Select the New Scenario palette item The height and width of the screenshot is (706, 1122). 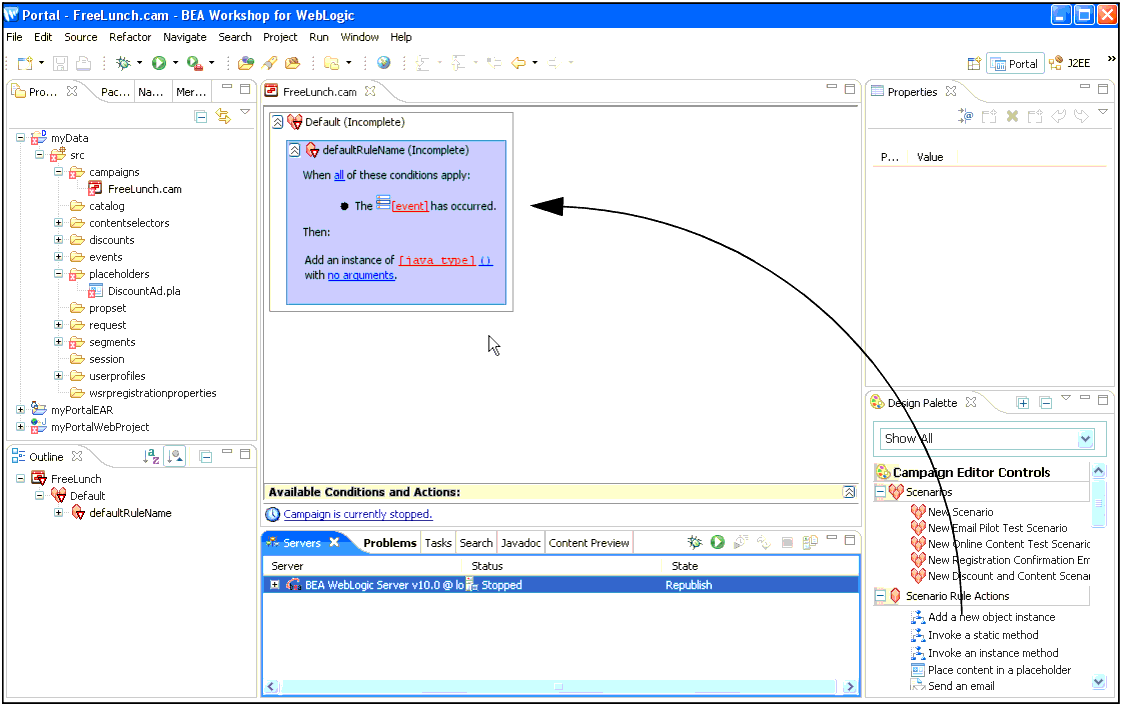[960, 512]
